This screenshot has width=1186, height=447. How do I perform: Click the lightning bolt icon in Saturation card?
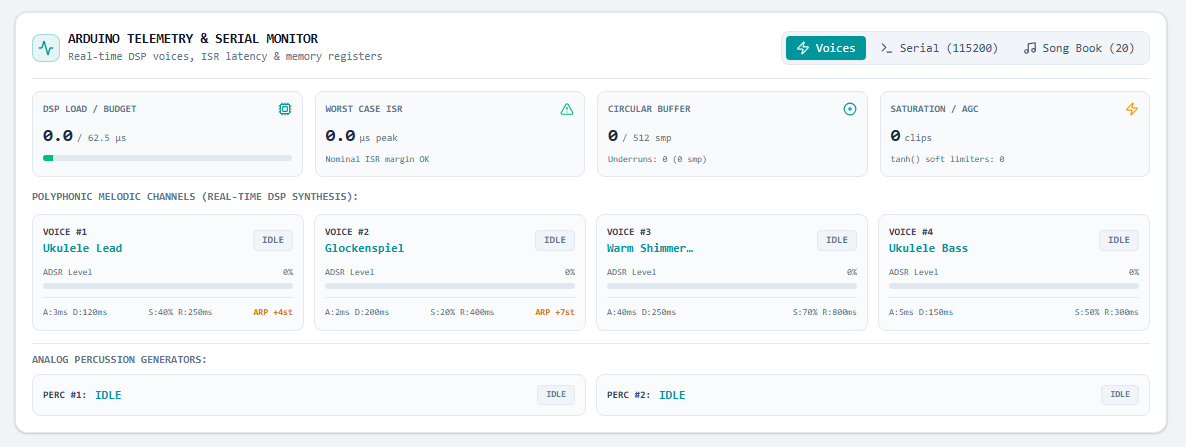[1132, 109]
